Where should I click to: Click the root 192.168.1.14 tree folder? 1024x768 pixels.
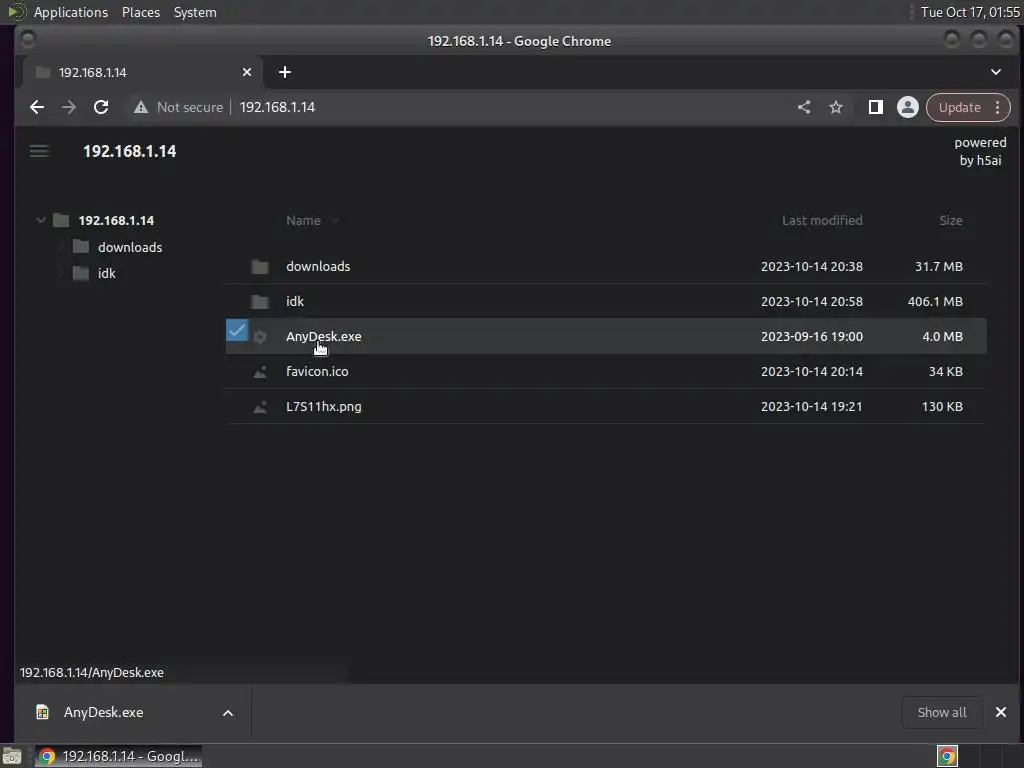(116, 220)
